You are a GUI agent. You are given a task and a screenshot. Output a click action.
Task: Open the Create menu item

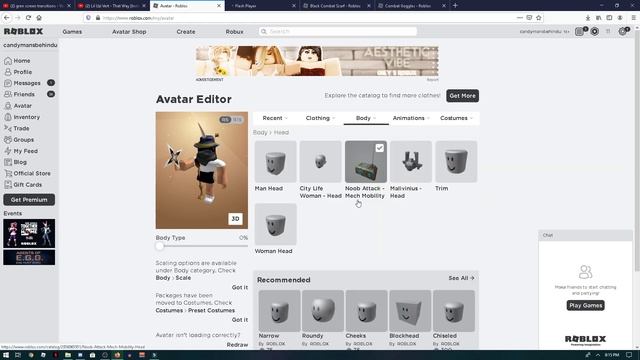(x=186, y=31)
